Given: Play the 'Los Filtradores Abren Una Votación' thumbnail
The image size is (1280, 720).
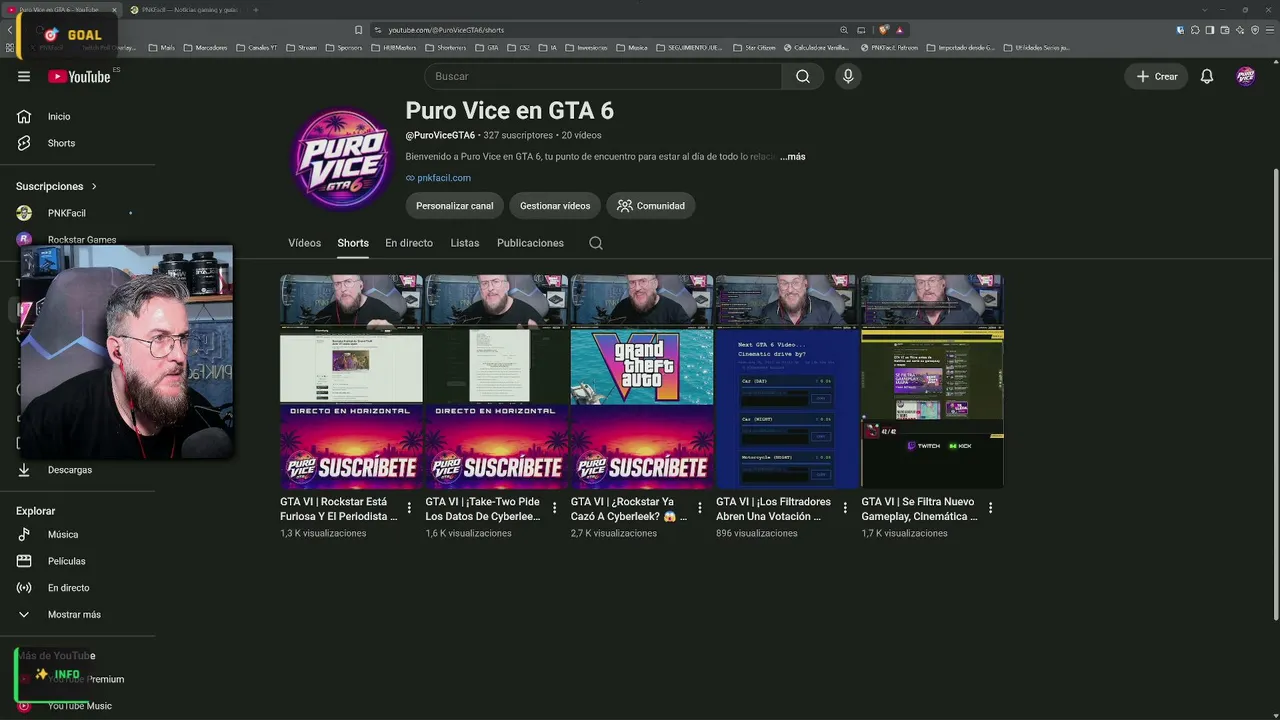Looking at the screenshot, I should tap(787, 382).
